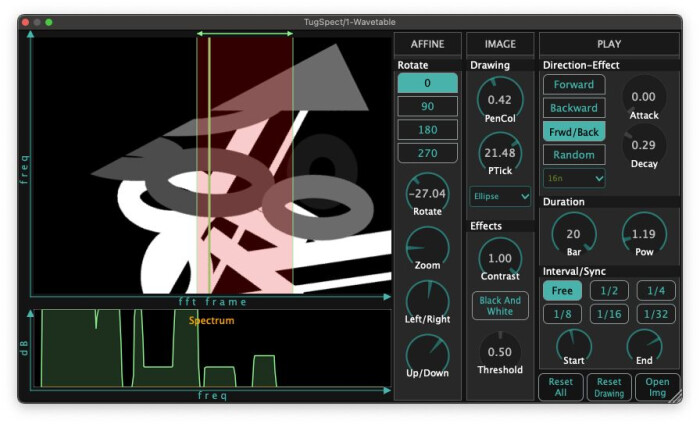The height and width of the screenshot is (424, 700).
Task: Select the 1/4 interval sync
Action: (x=656, y=291)
